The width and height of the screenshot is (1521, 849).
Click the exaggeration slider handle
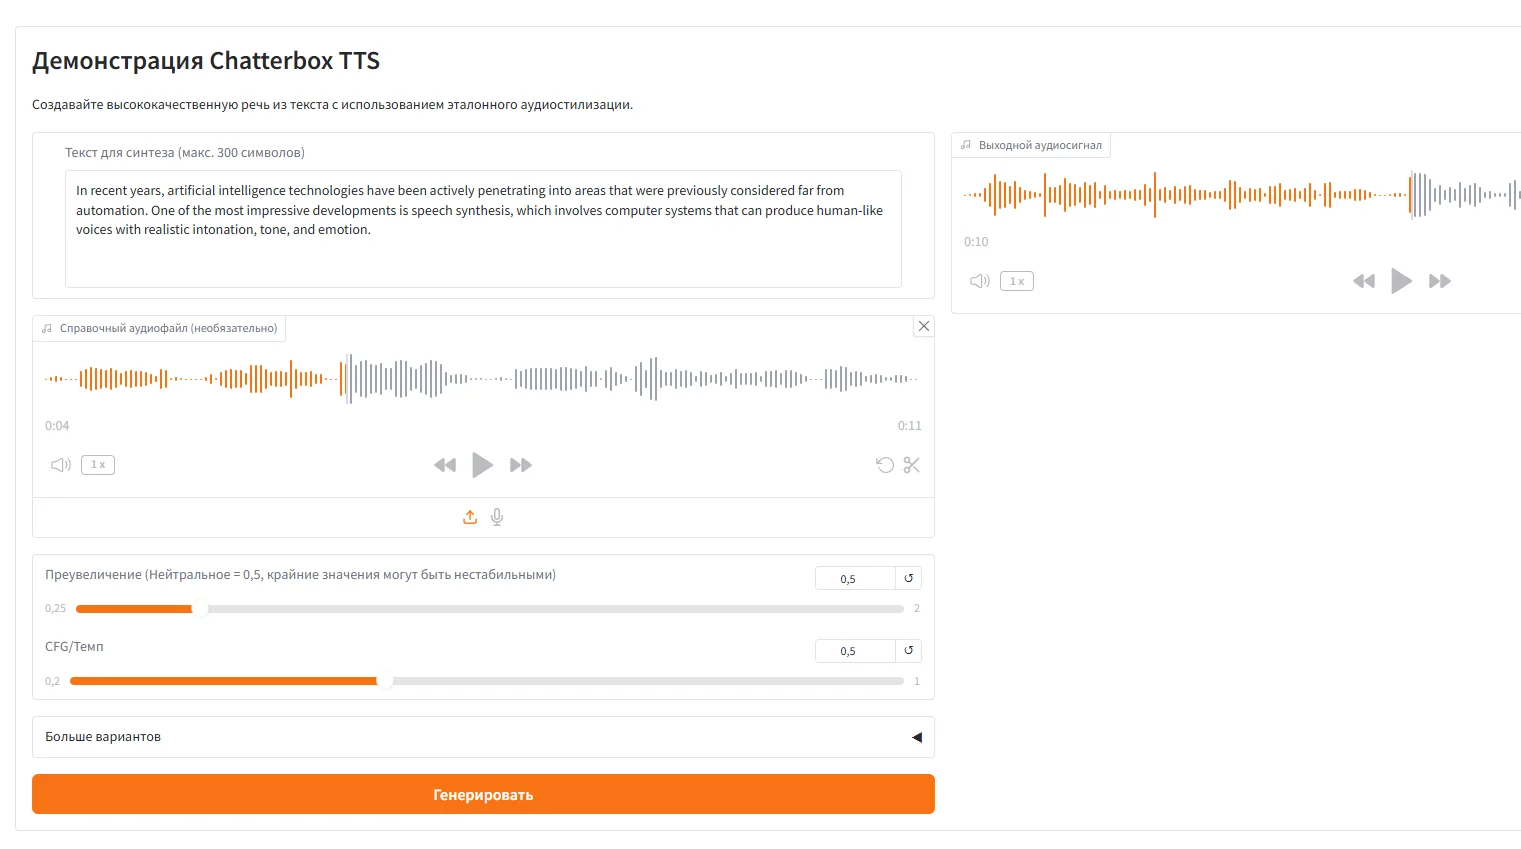click(x=200, y=608)
